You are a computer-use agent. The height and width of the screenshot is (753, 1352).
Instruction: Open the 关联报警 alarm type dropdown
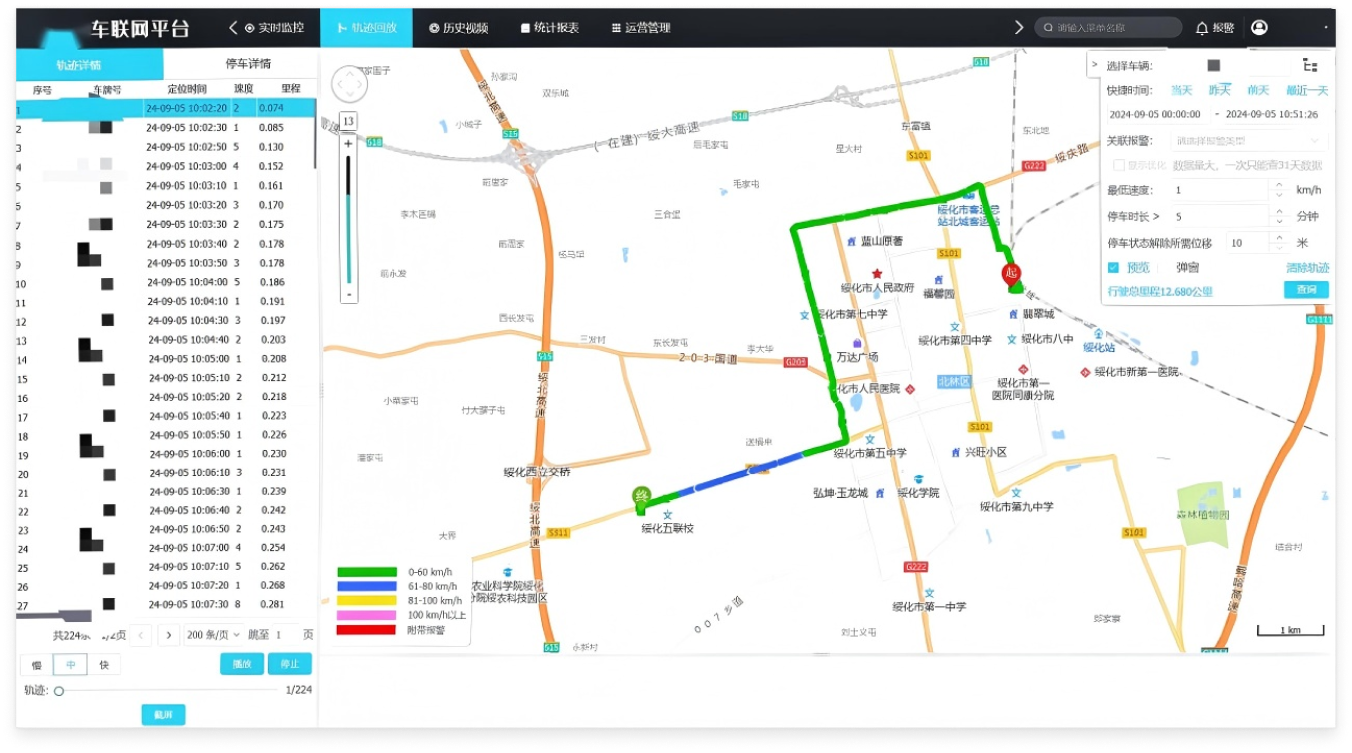[x=1248, y=141]
